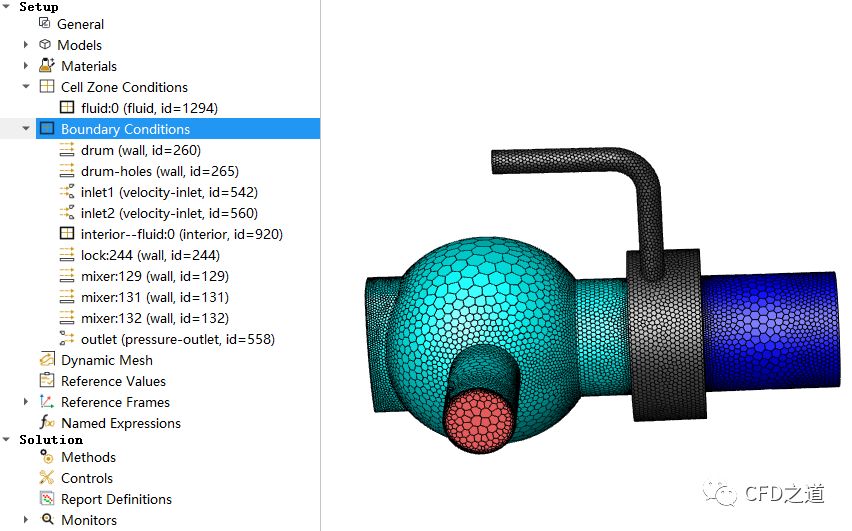Select interior--fluid:0 boundary entry
The image size is (852, 531).
181,234
